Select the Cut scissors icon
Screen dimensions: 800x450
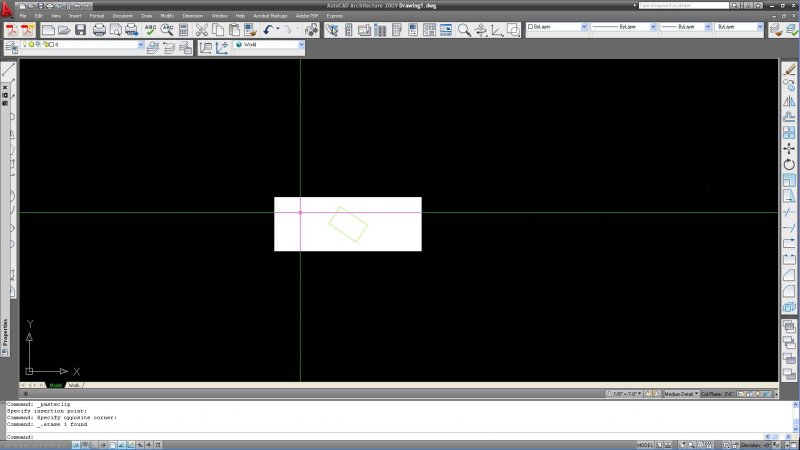pyautogui.click(x=201, y=30)
